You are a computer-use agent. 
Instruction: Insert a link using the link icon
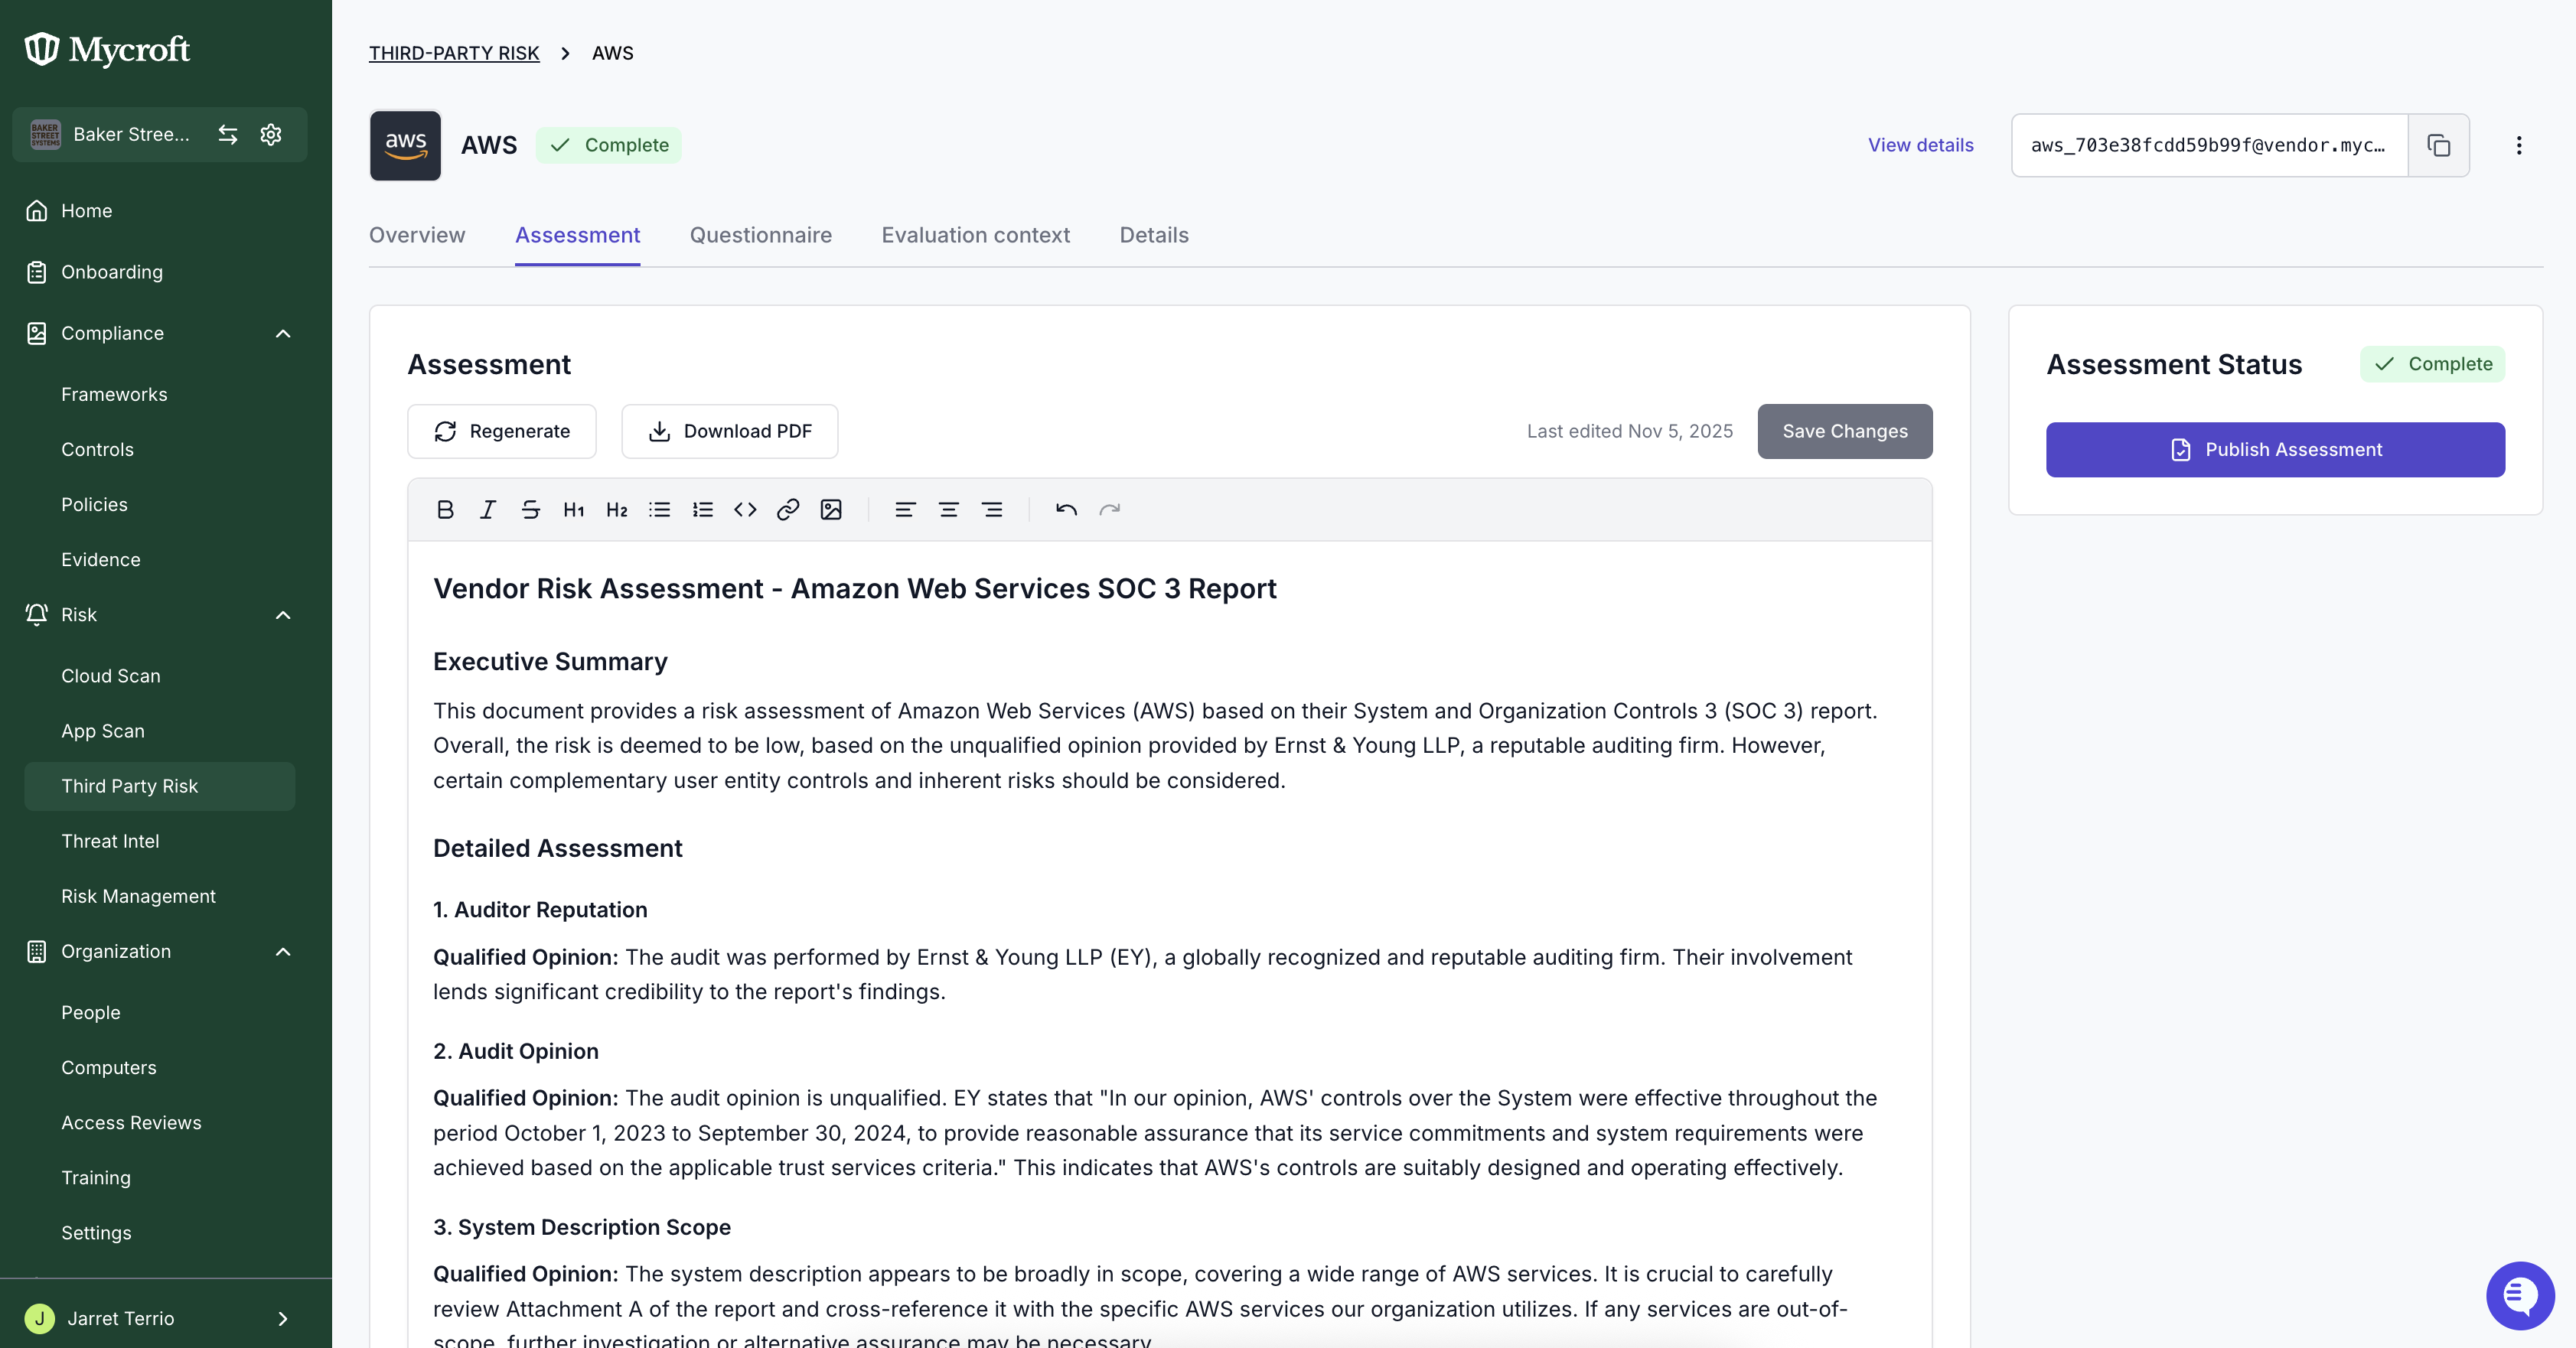[x=788, y=510]
